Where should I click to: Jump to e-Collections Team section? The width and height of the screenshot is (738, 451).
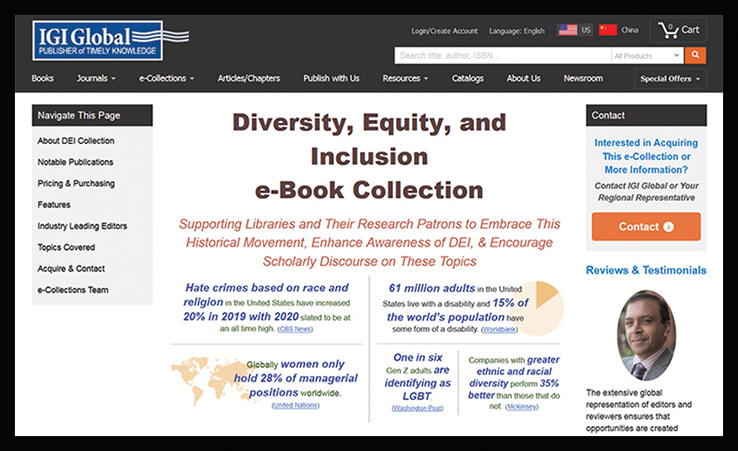[x=73, y=290]
